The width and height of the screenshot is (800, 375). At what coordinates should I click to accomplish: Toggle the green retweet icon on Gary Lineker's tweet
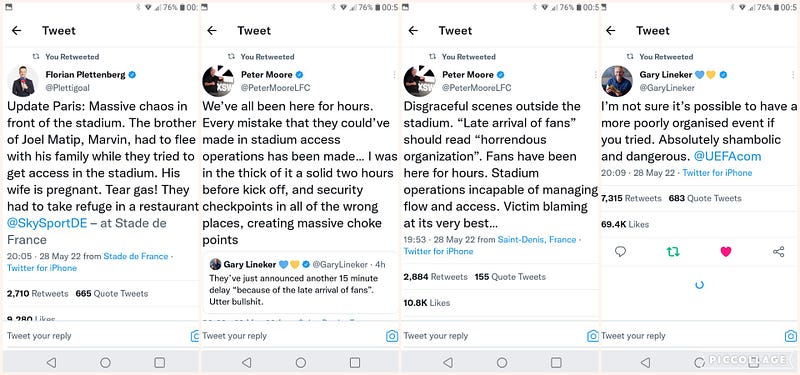click(673, 251)
